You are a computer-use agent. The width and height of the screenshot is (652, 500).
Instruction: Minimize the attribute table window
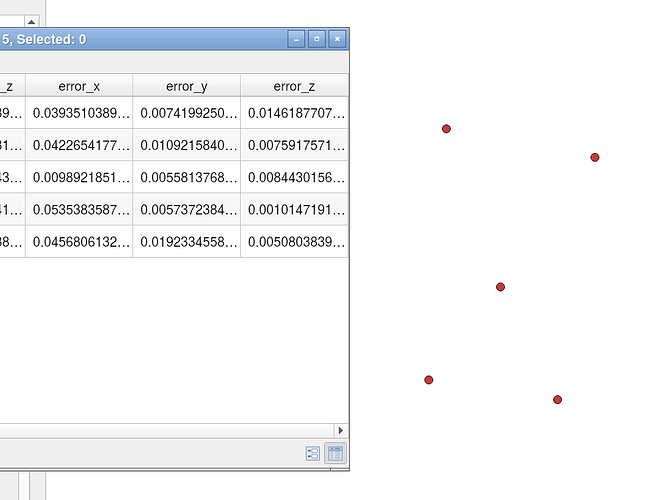pos(296,39)
